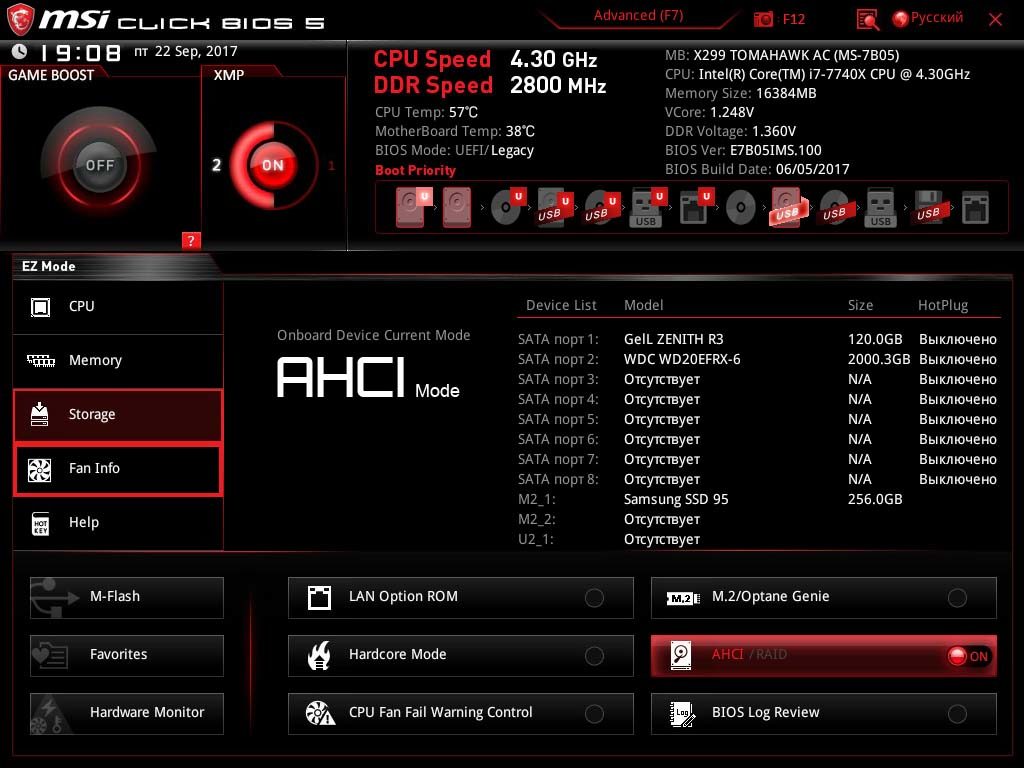
Task: Select the UEFI network boot icon
Action: (695, 207)
